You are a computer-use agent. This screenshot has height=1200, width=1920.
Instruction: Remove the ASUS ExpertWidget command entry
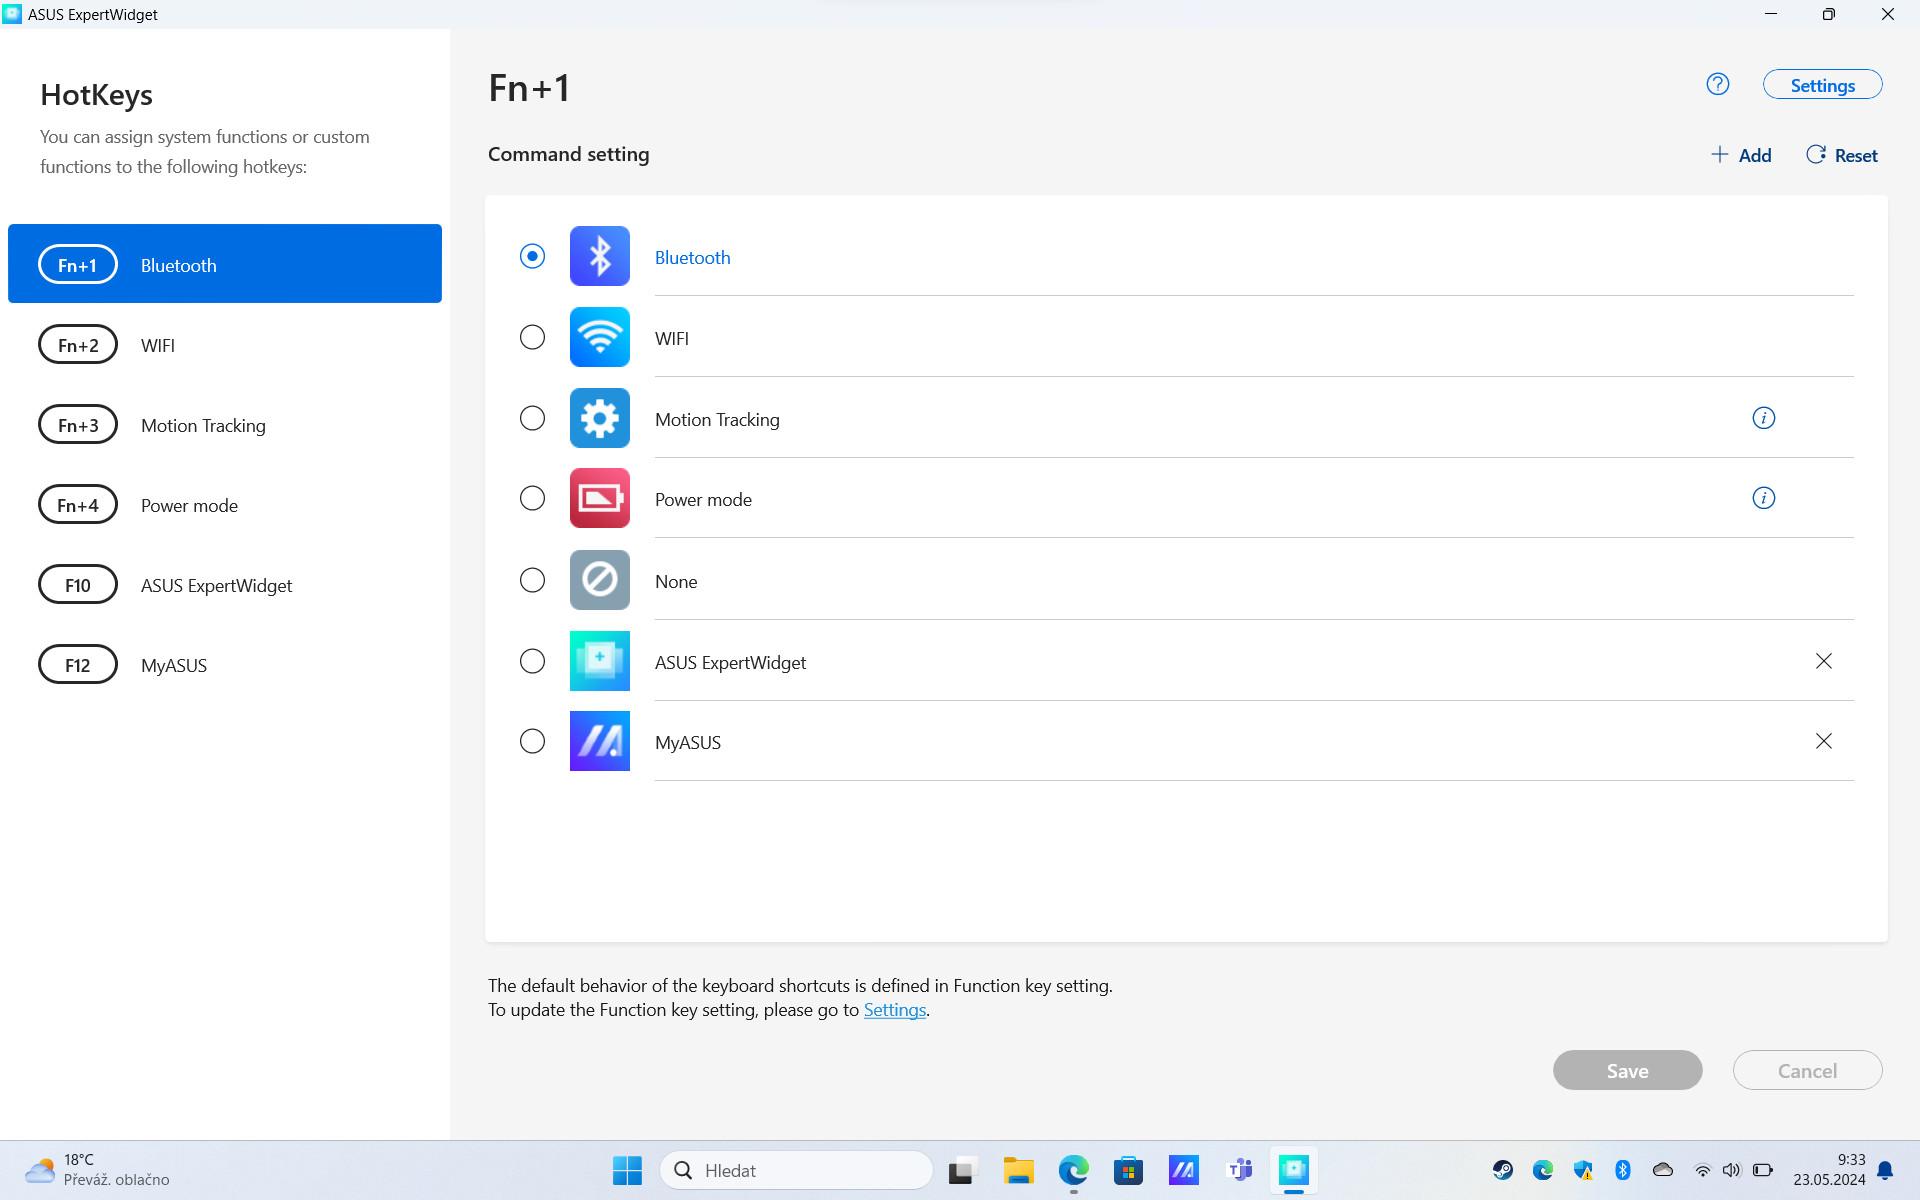coord(1824,661)
